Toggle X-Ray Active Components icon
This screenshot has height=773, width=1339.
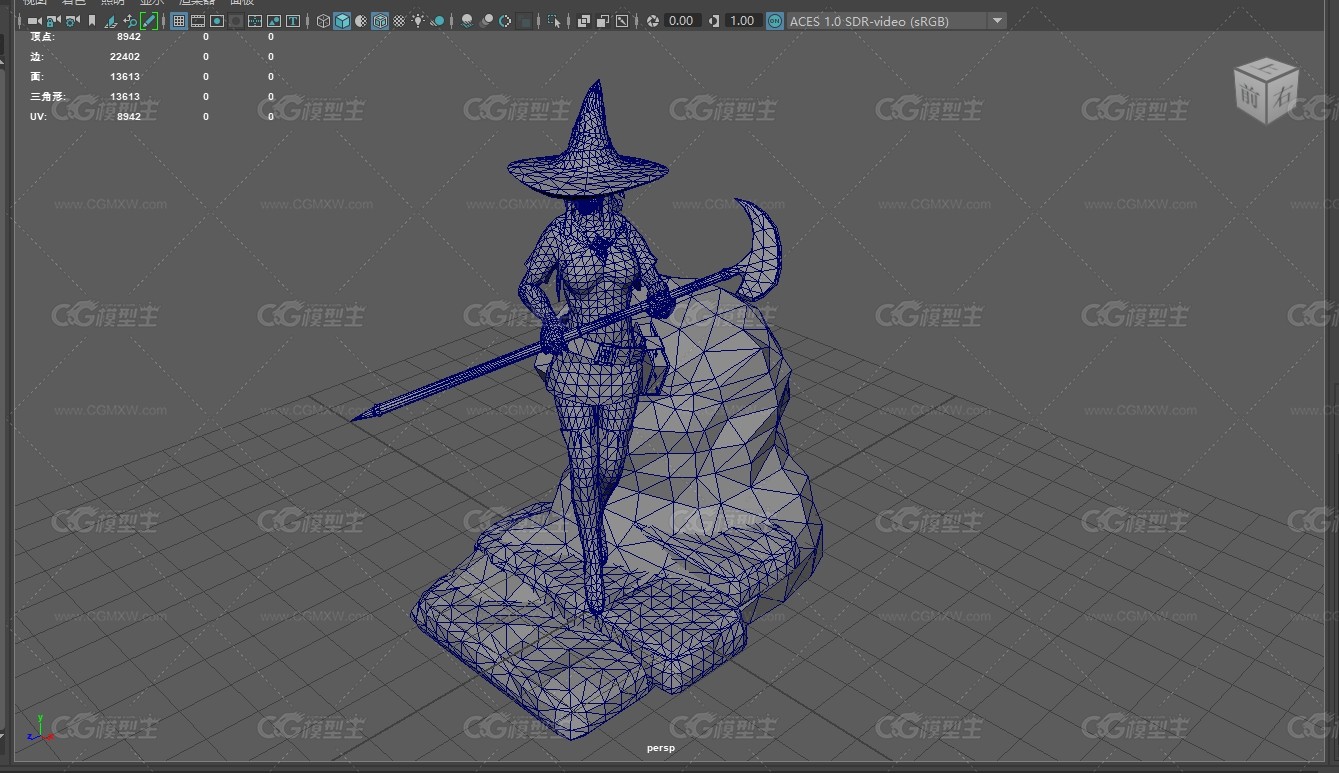602,20
